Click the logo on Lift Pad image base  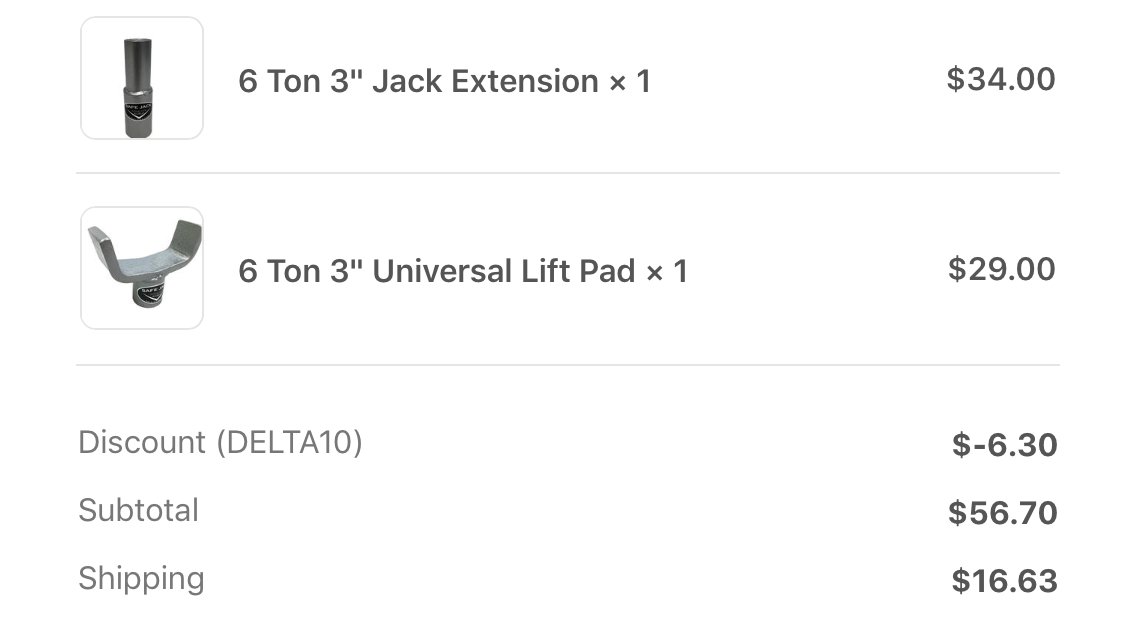(x=151, y=293)
